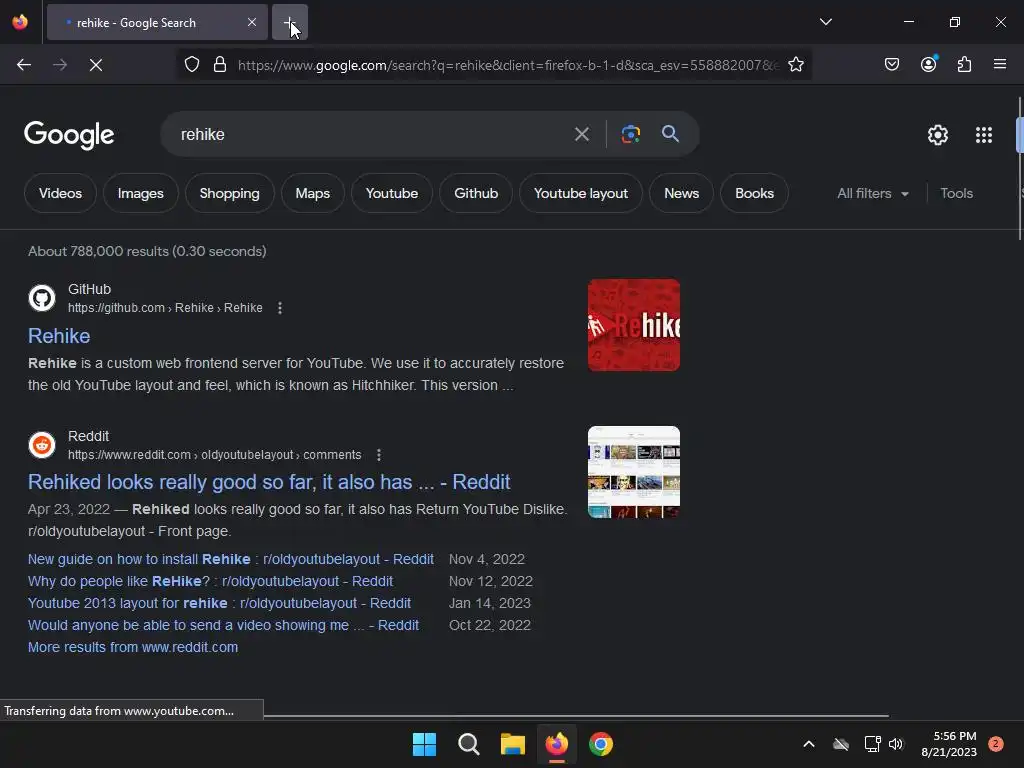This screenshot has height=768, width=1024.
Task: Save page to Pocket
Action: point(891,65)
